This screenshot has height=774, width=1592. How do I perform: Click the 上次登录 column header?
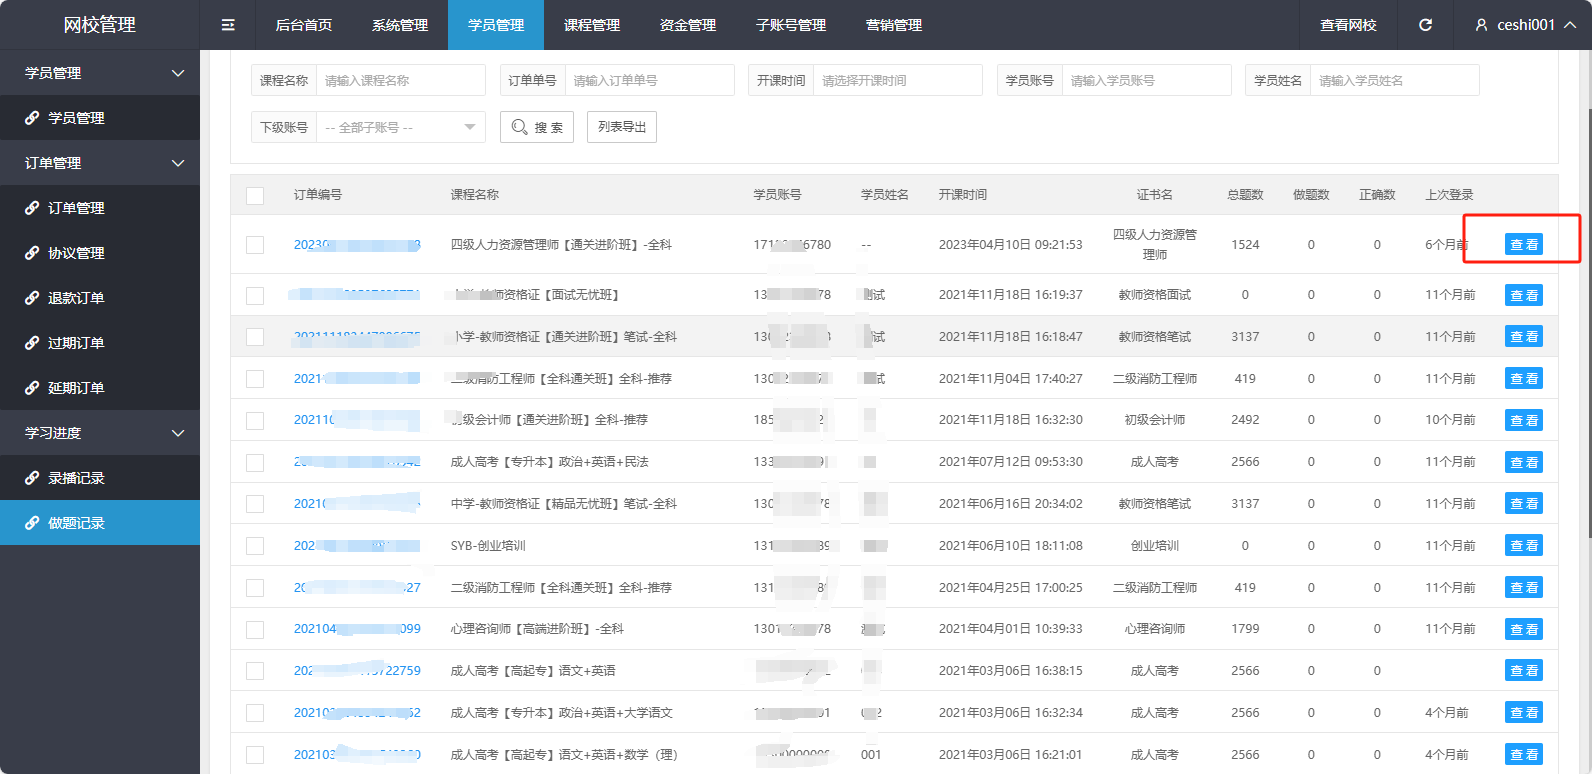coord(1449,195)
